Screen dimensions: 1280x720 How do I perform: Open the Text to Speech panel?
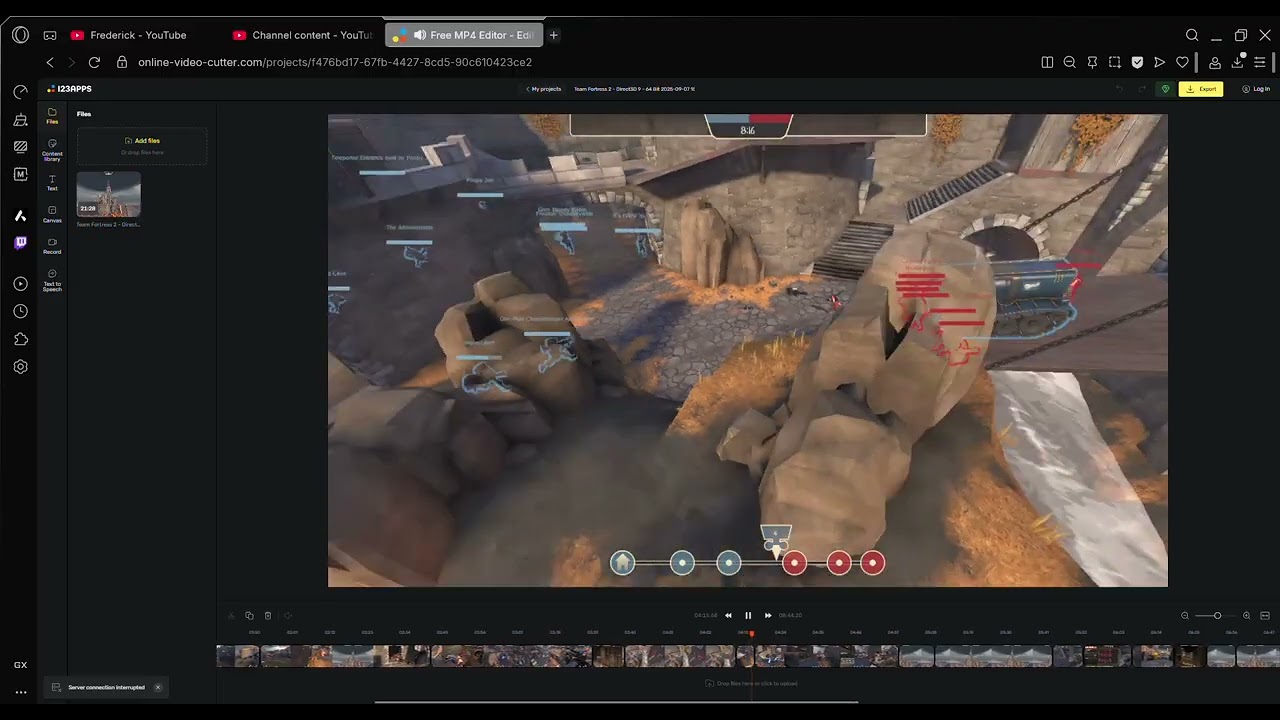[52, 280]
